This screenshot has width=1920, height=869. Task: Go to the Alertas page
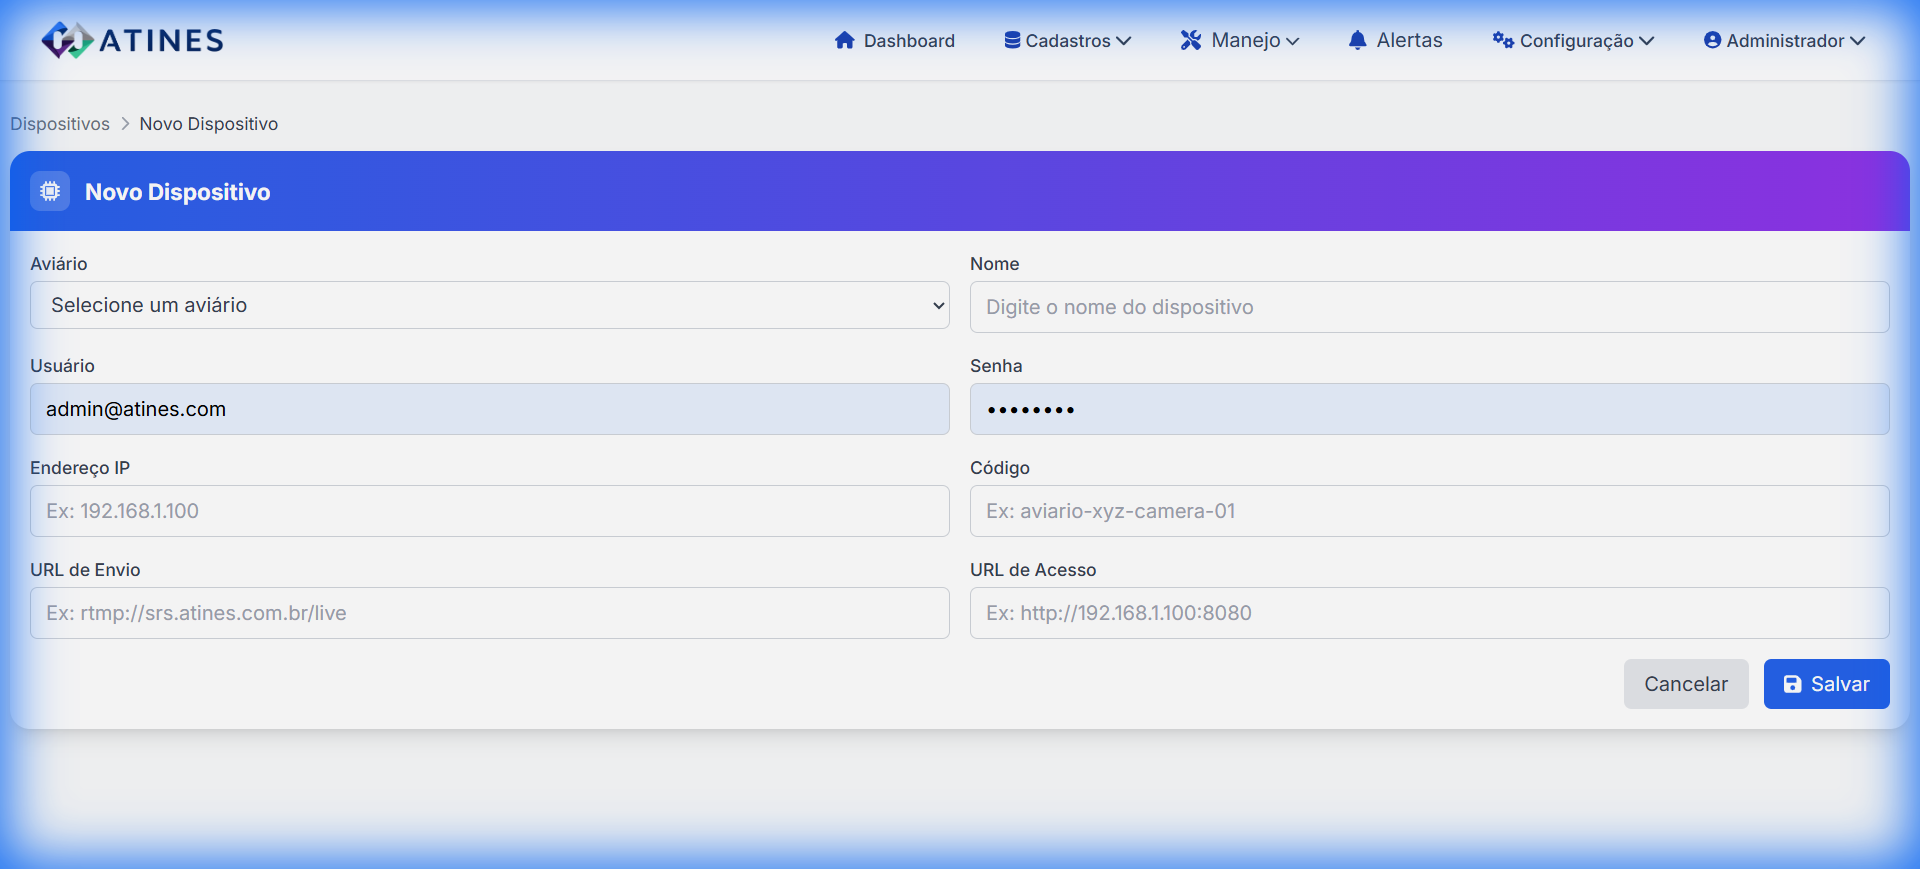pos(1408,40)
